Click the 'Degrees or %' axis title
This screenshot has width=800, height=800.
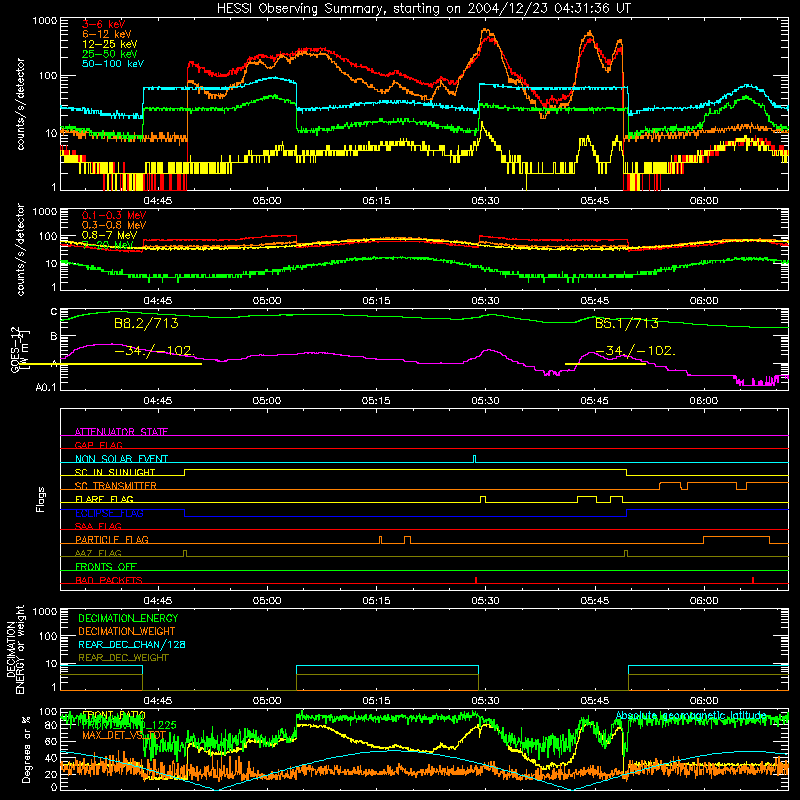26,749
